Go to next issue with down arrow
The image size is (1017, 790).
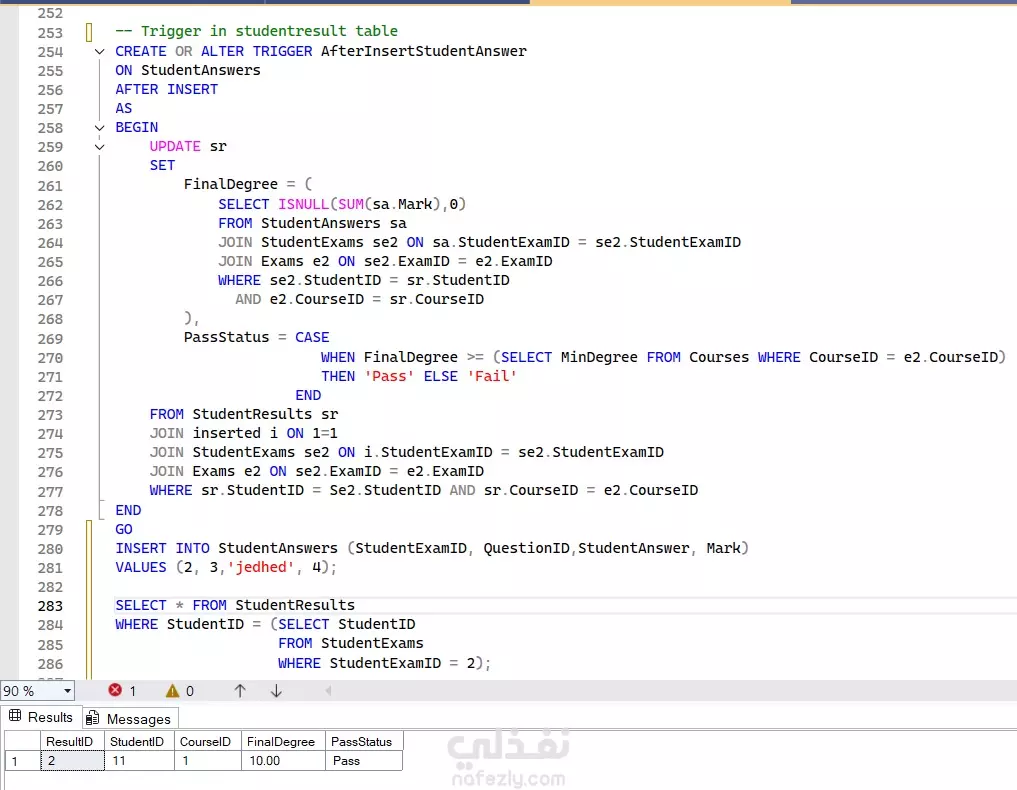[x=276, y=691]
